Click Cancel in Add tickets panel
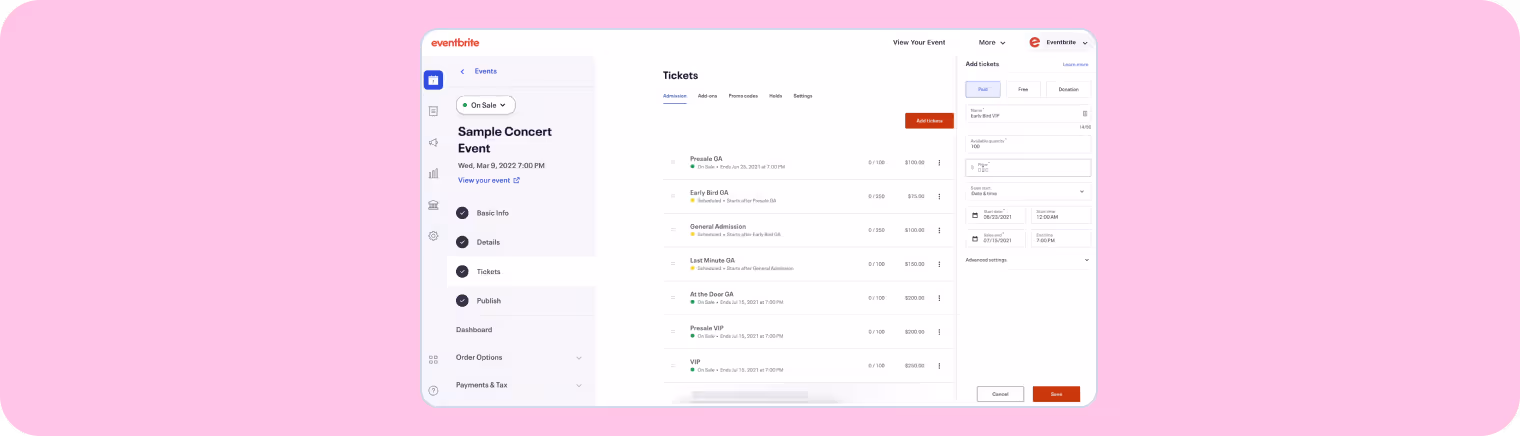Screen dimensions: 1520x436 [x=1000, y=394]
